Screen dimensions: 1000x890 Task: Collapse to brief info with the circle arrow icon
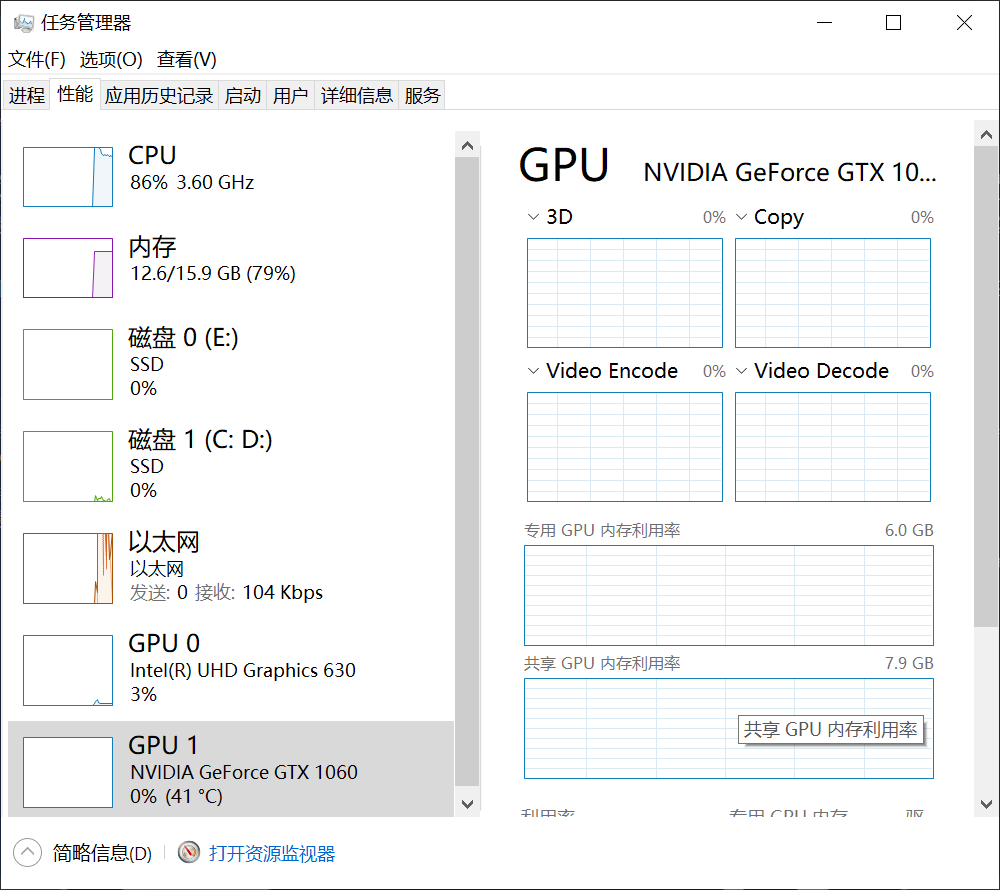(27, 852)
